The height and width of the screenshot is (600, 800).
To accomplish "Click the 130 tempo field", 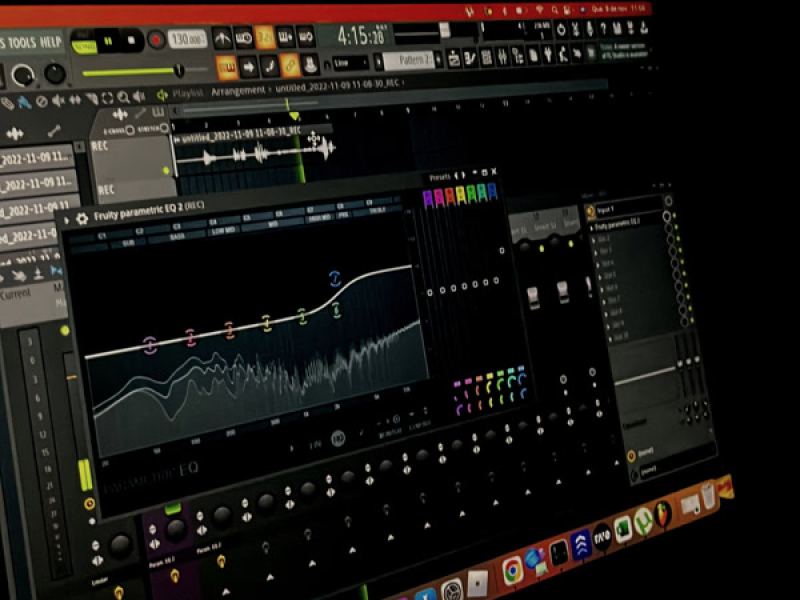I will click(x=185, y=39).
